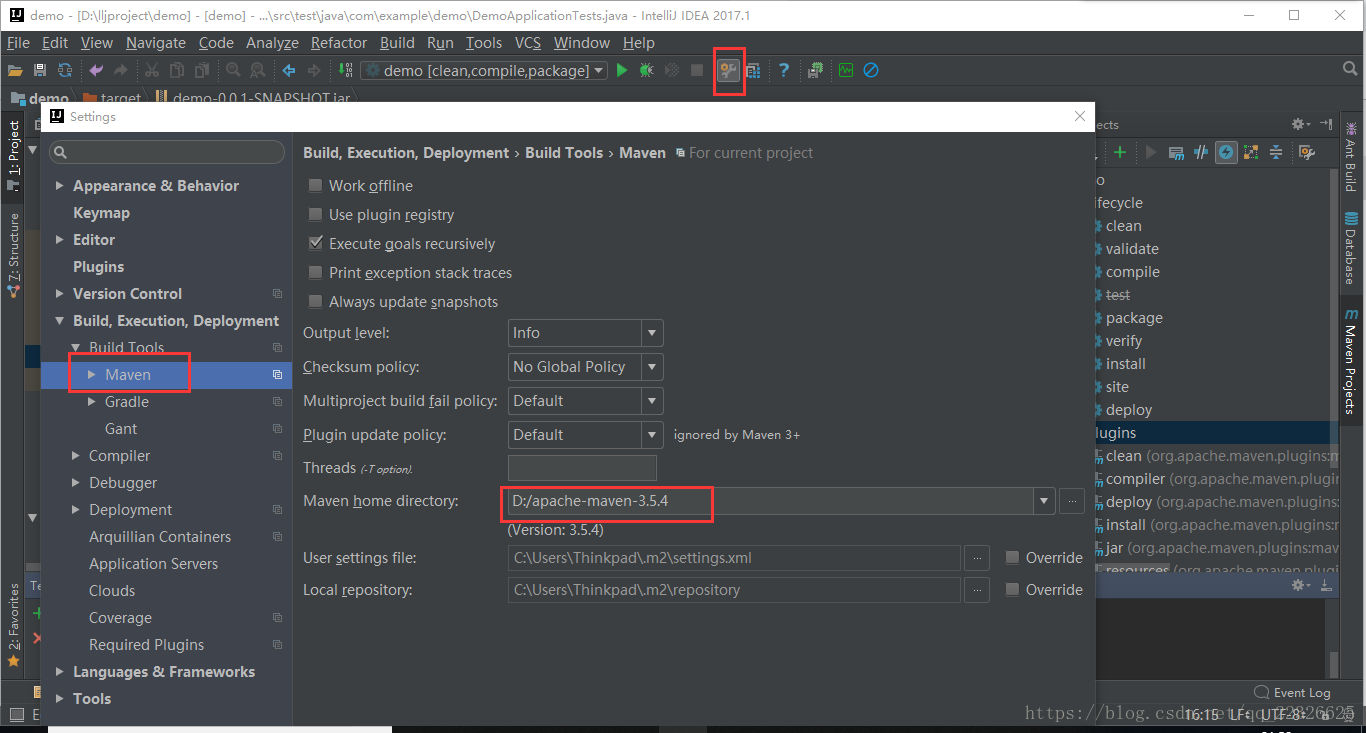The image size is (1366, 733).
Task: Click the Settings search field
Action: (x=166, y=152)
